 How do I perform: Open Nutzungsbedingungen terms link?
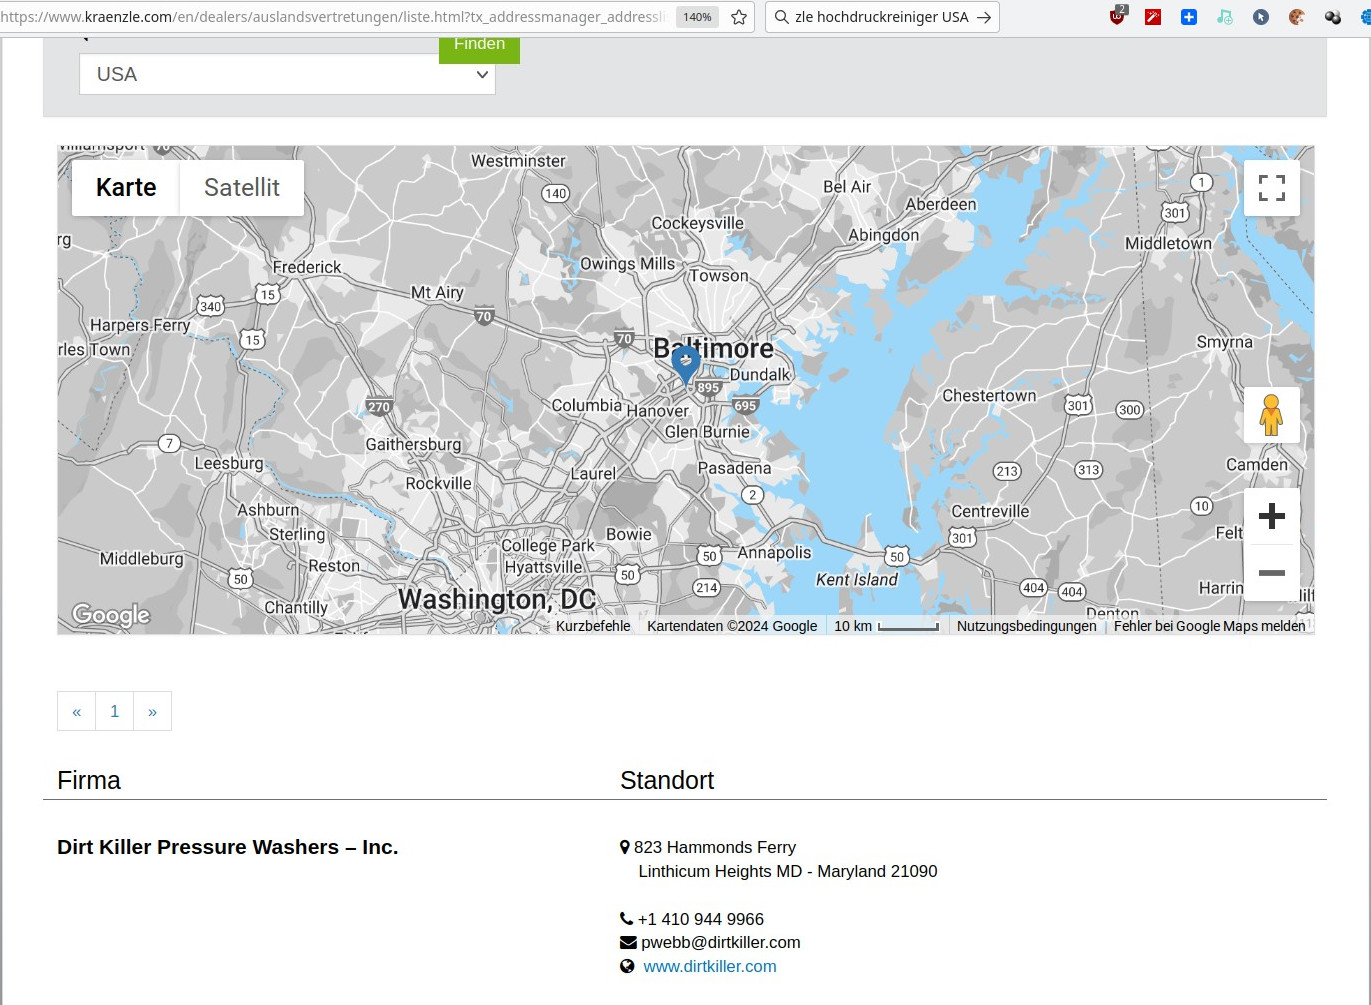1026,626
